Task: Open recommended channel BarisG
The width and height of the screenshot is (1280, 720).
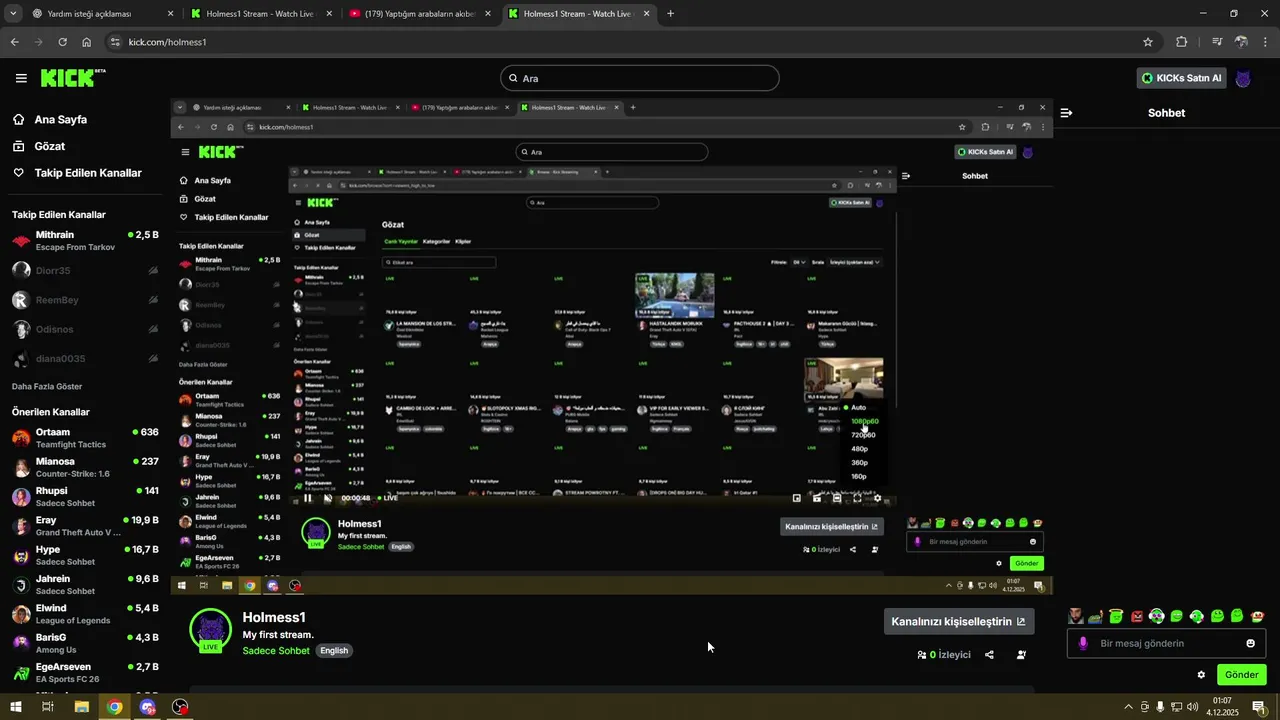Action: (x=85, y=643)
